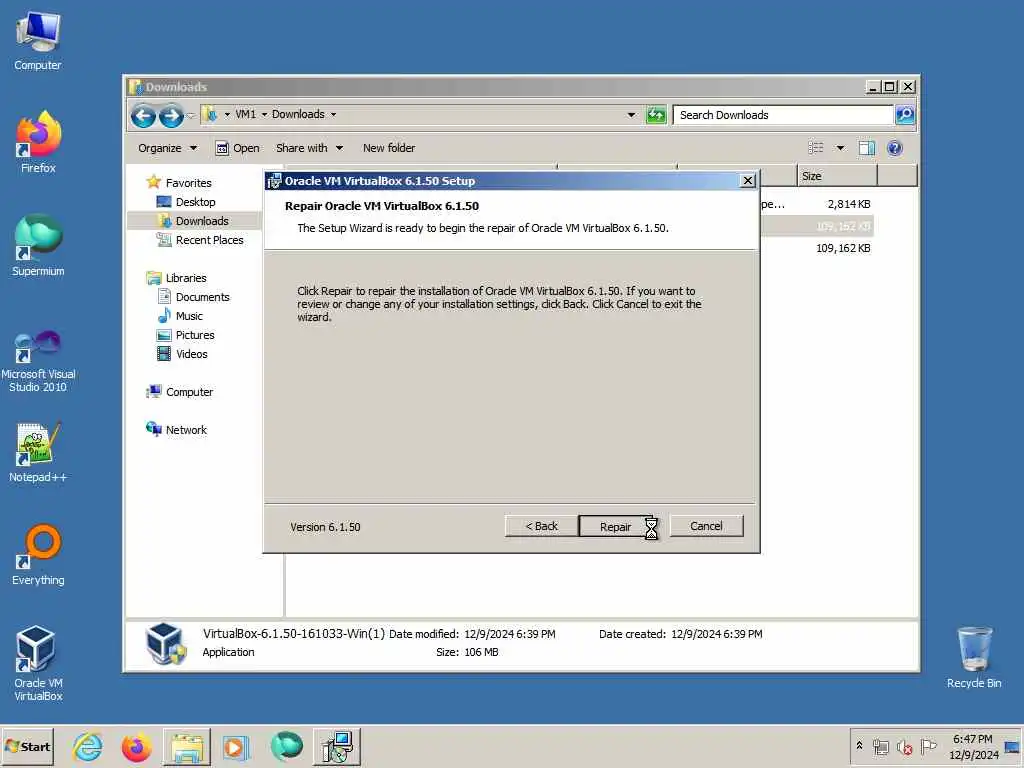
Task: Open the Recycle Bin
Action: [x=974, y=657]
